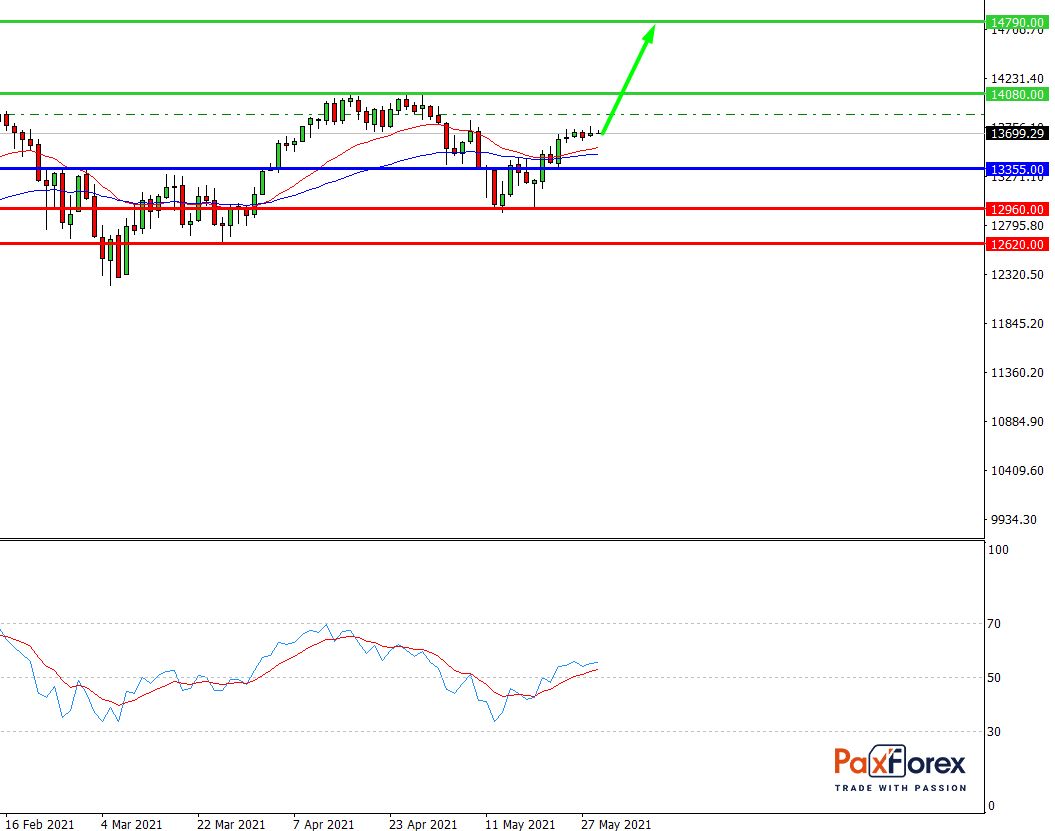The height and width of the screenshot is (831, 1055).
Task: Click the RSI 70 scale value
Action: (x=994, y=624)
